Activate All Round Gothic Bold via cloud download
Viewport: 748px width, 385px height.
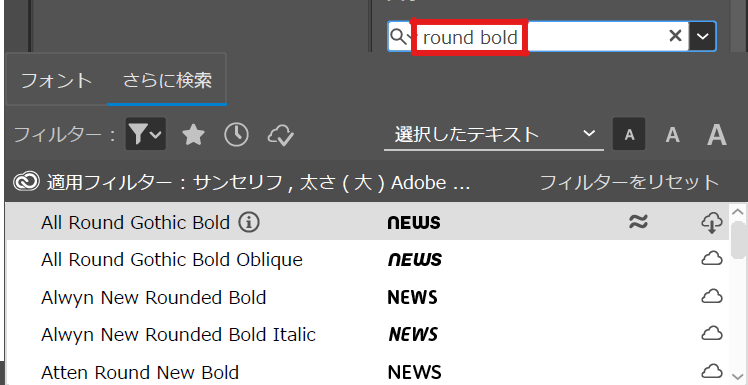coord(712,222)
